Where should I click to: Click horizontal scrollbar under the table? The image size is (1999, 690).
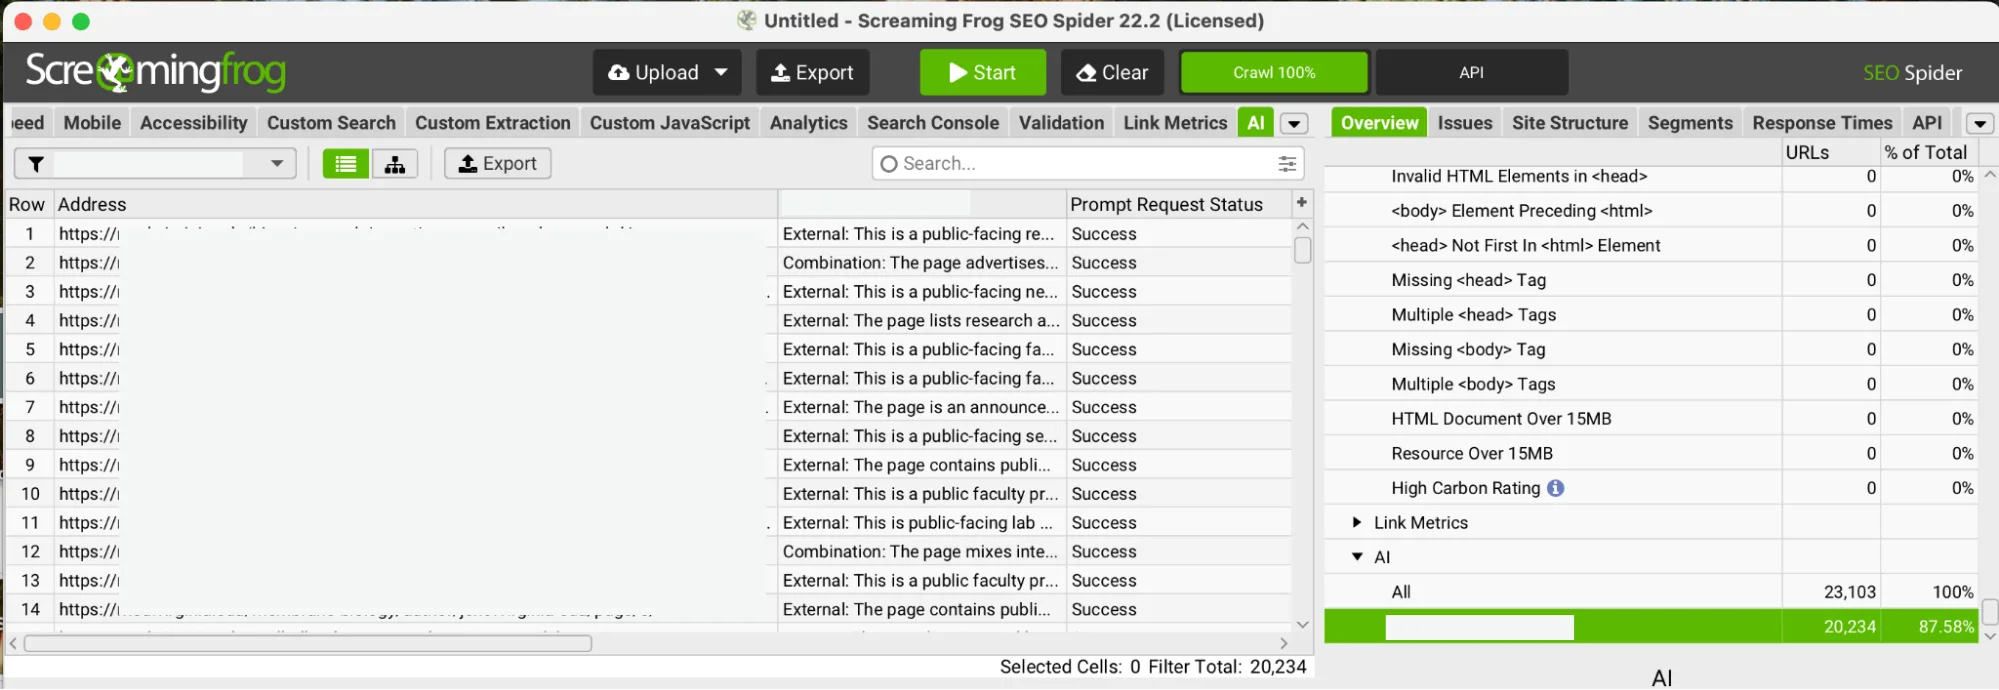pos(308,643)
